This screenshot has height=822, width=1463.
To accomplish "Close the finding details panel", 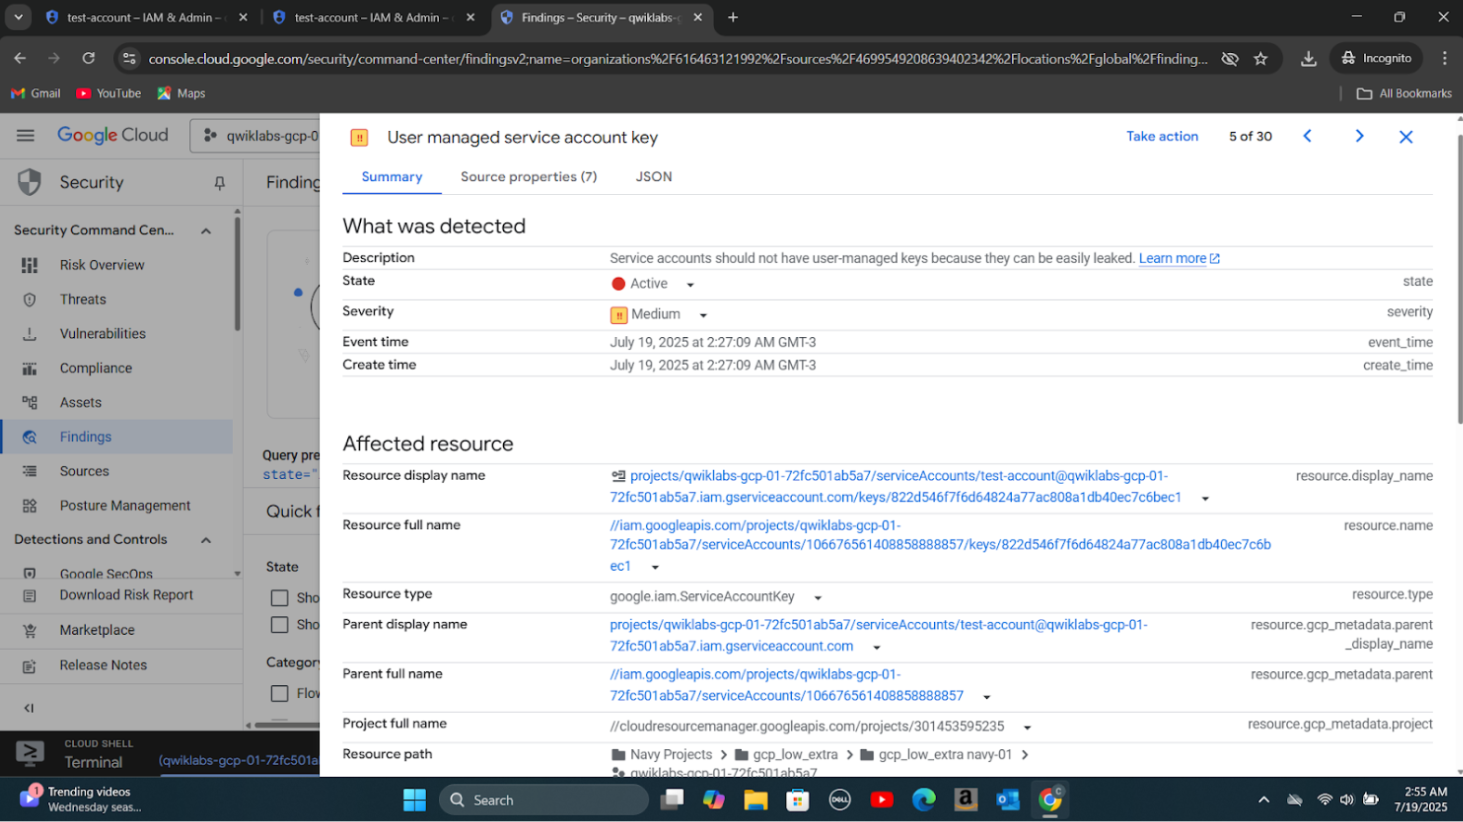I will pos(1405,137).
